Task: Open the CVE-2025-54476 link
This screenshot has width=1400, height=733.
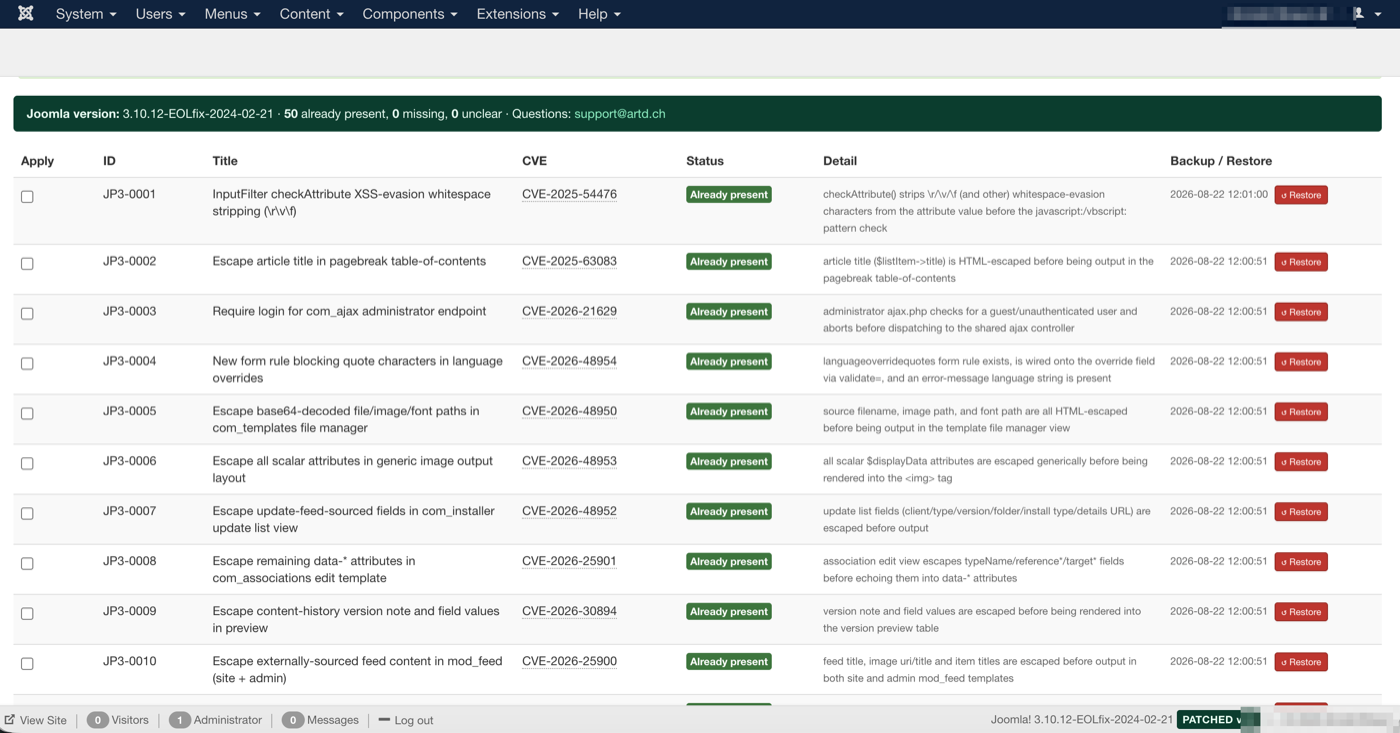Action: 569,194
